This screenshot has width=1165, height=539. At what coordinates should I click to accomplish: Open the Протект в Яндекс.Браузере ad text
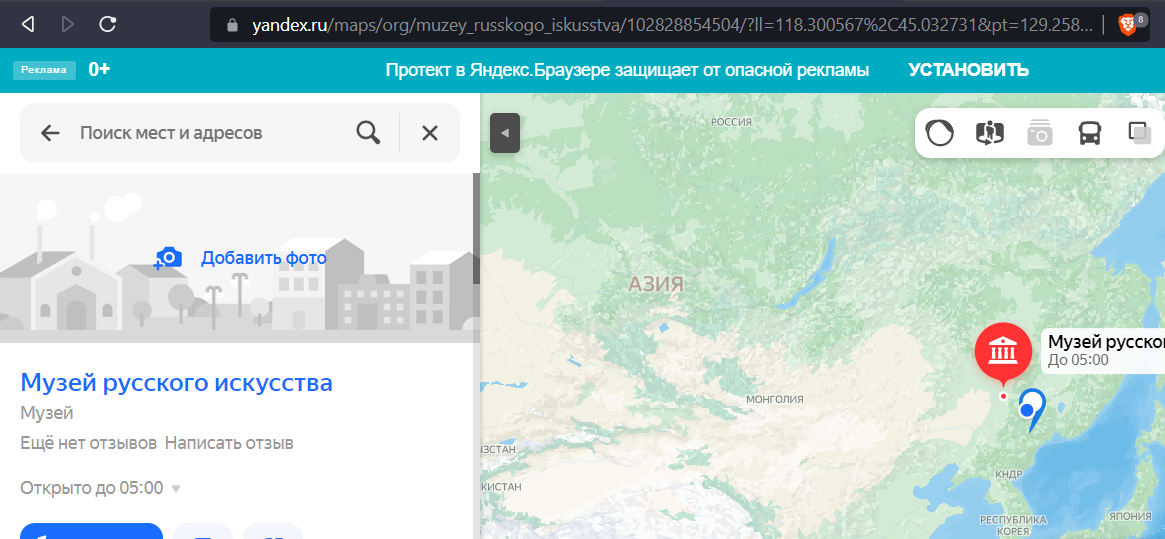coord(627,71)
